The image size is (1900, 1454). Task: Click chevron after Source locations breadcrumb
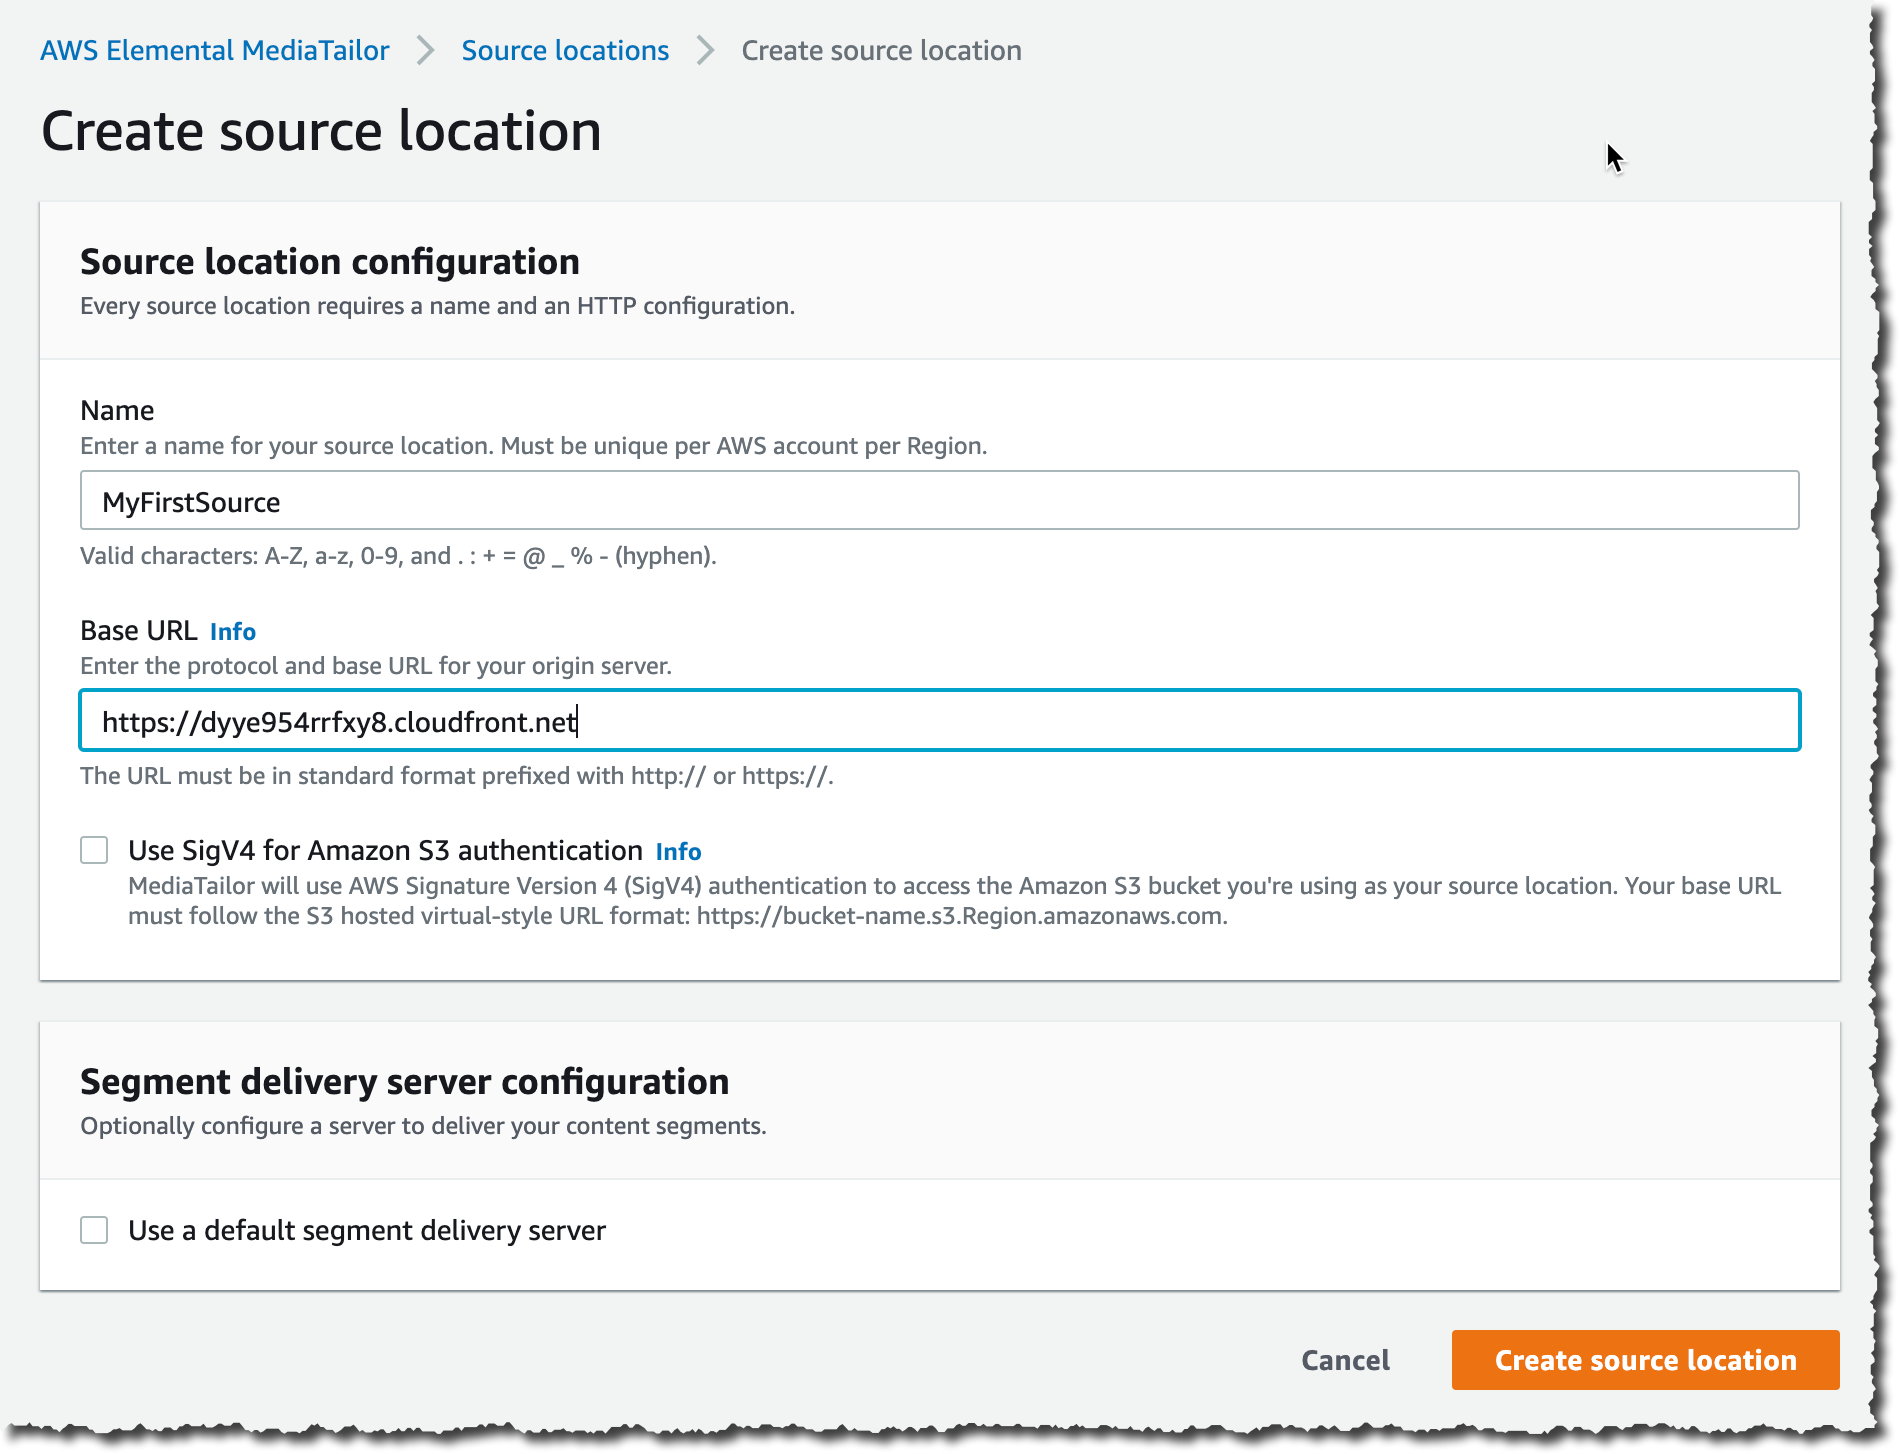point(705,50)
